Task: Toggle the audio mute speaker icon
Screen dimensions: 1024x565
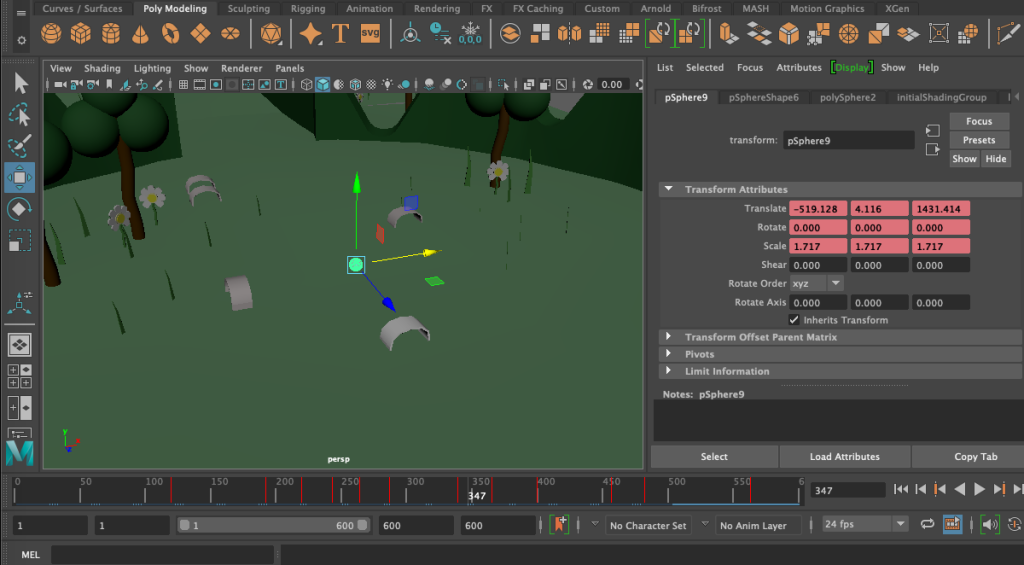Action: [990, 524]
